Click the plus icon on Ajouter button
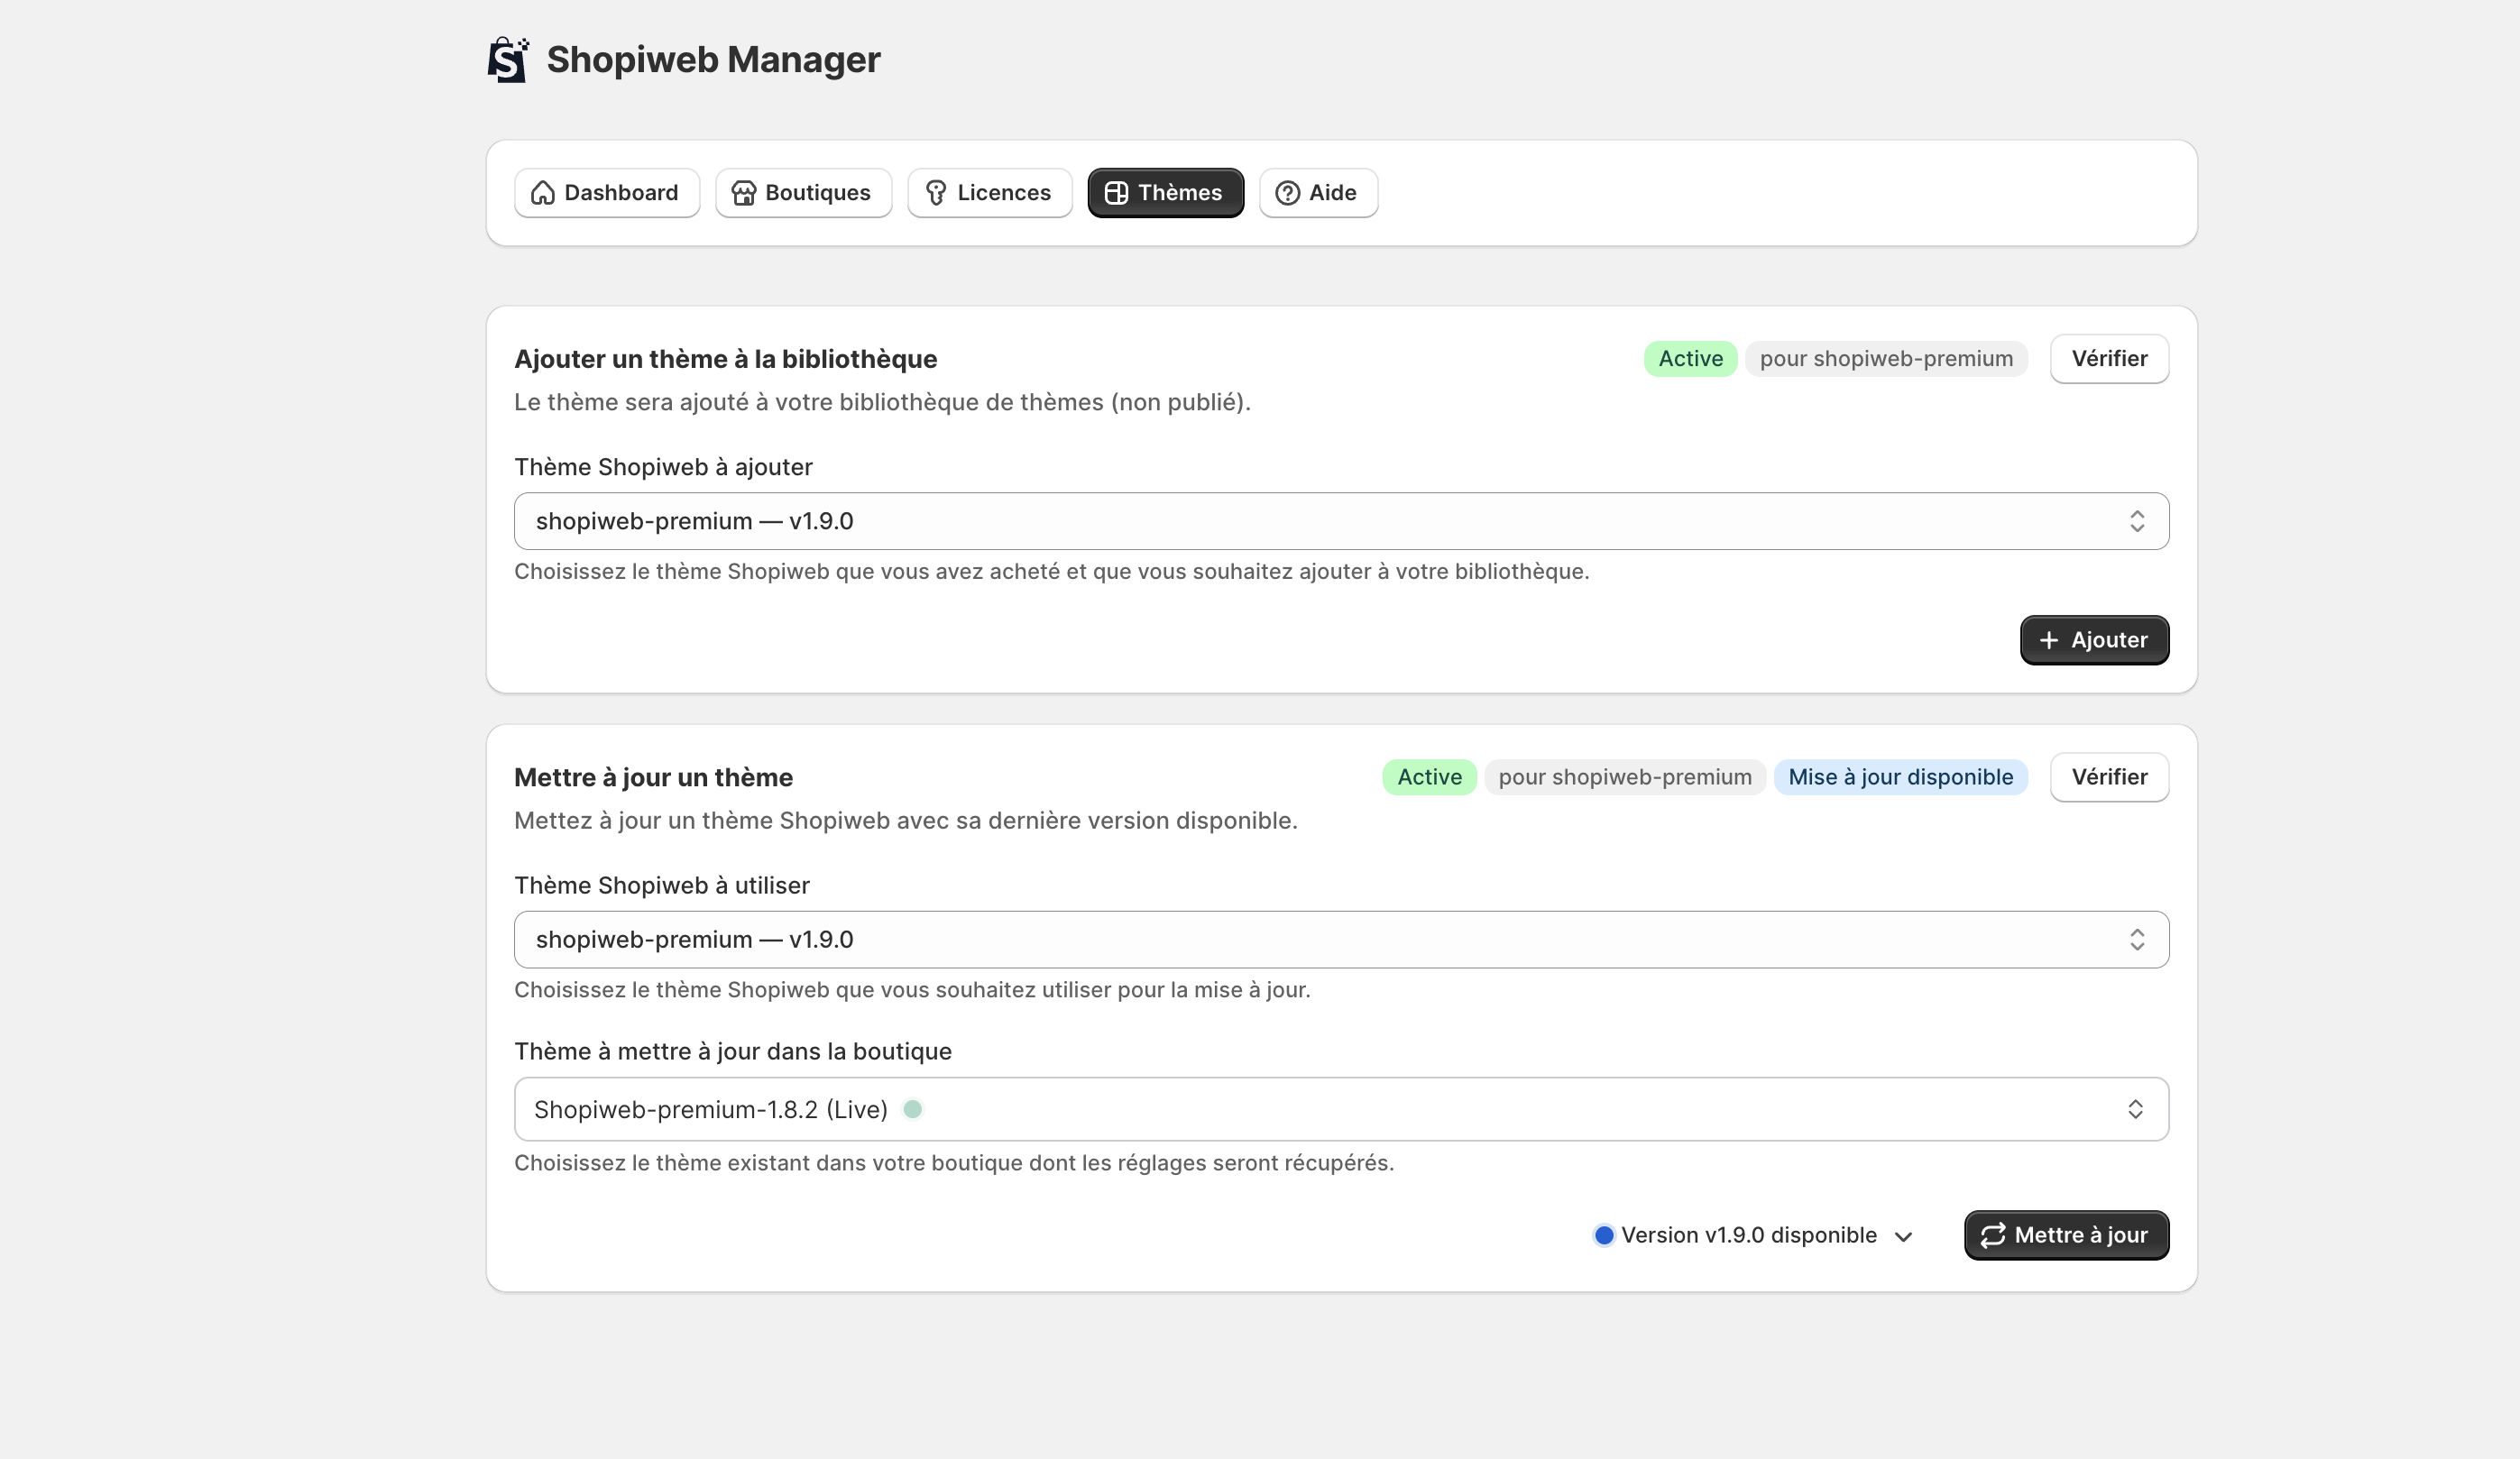 [x=2048, y=640]
